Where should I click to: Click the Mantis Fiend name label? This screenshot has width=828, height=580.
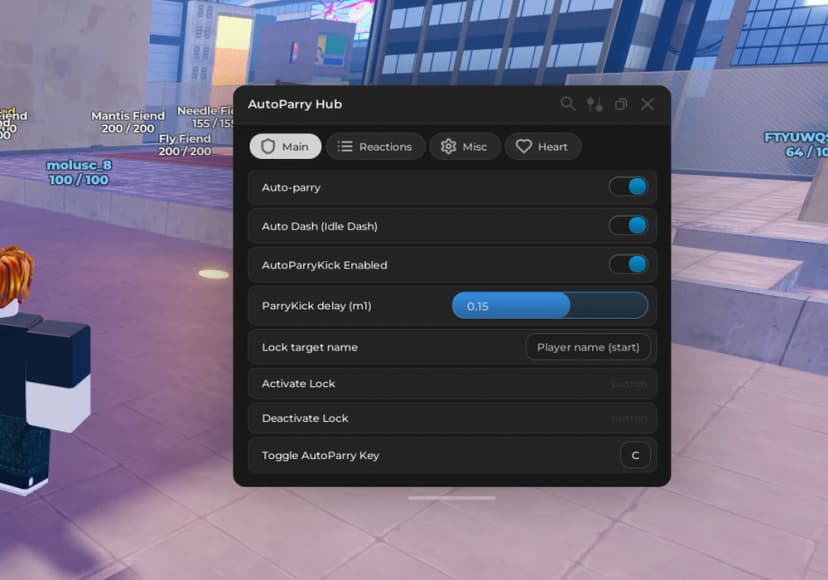click(x=128, y=115)
